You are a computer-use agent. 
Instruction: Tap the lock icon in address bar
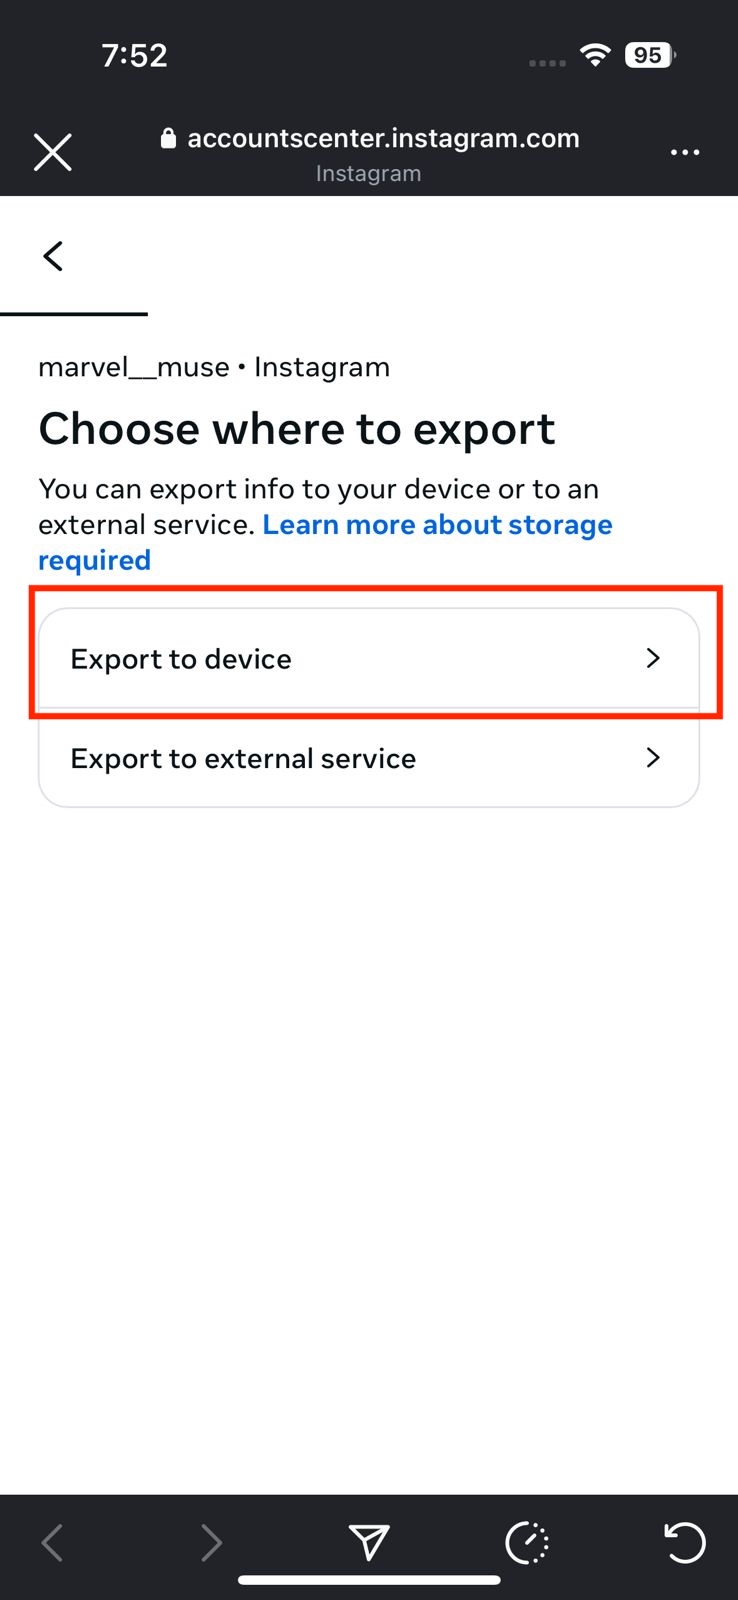168,138
